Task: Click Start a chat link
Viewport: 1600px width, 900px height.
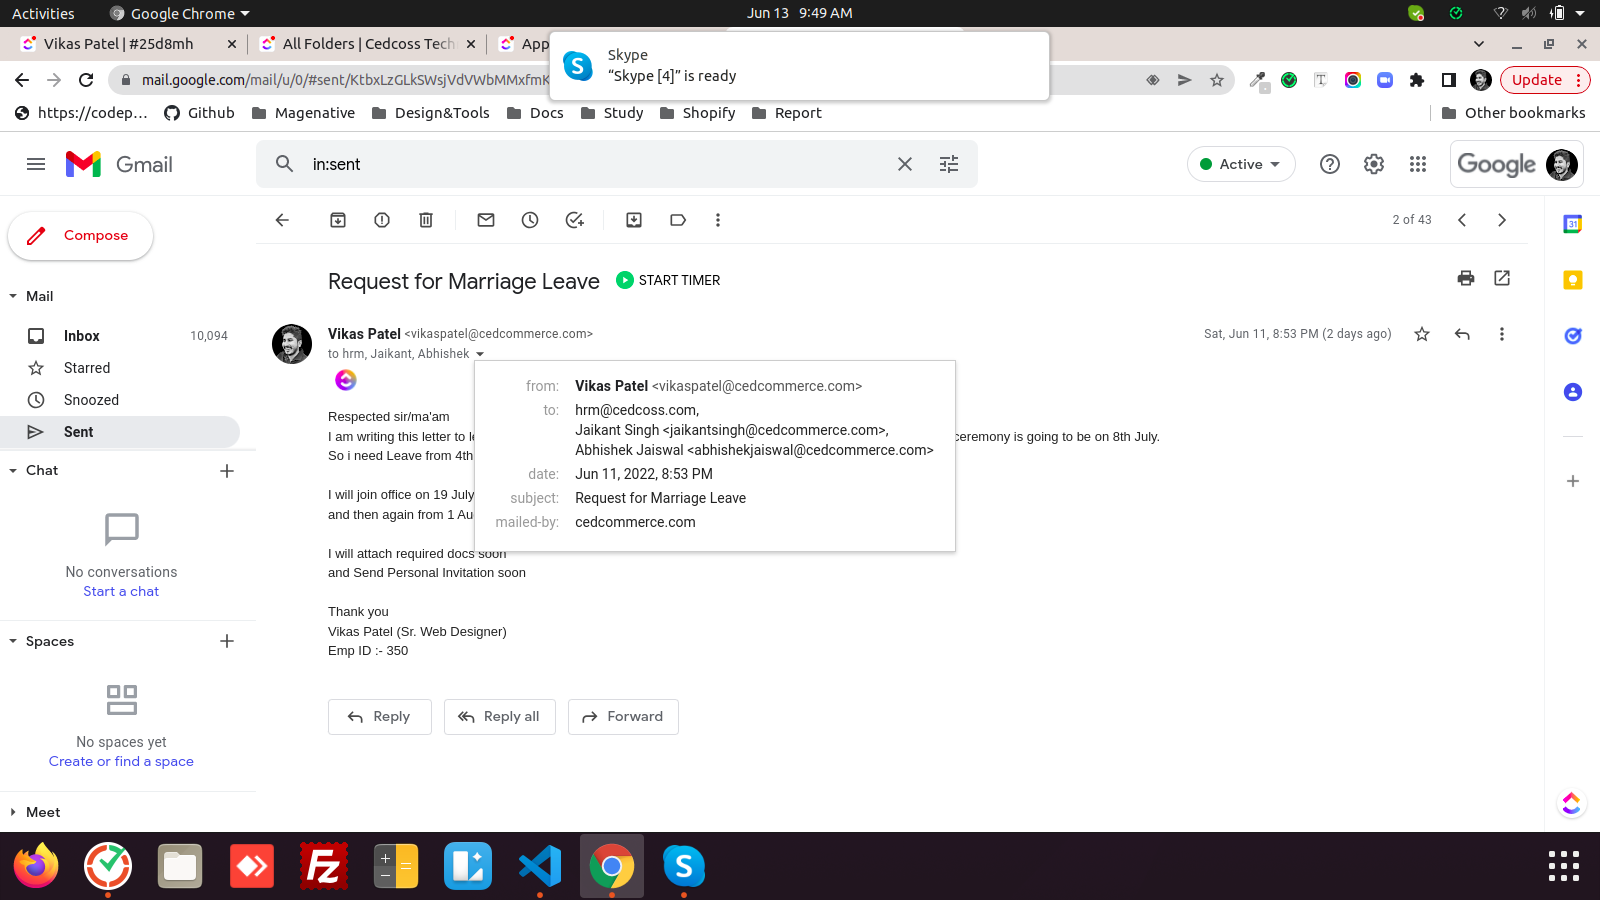Action: [121, 591]
